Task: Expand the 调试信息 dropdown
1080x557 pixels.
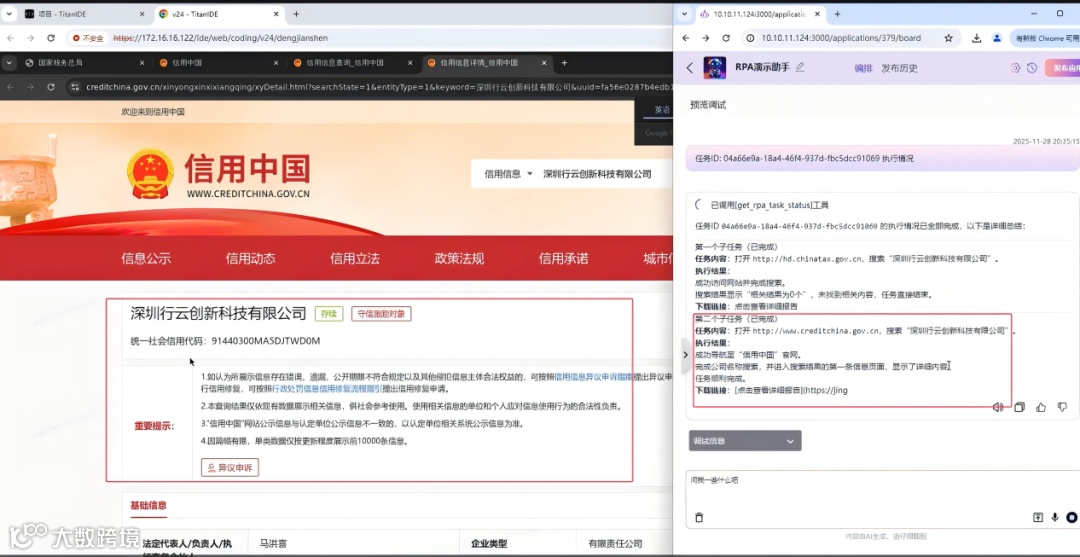Action: coord(745,441)
